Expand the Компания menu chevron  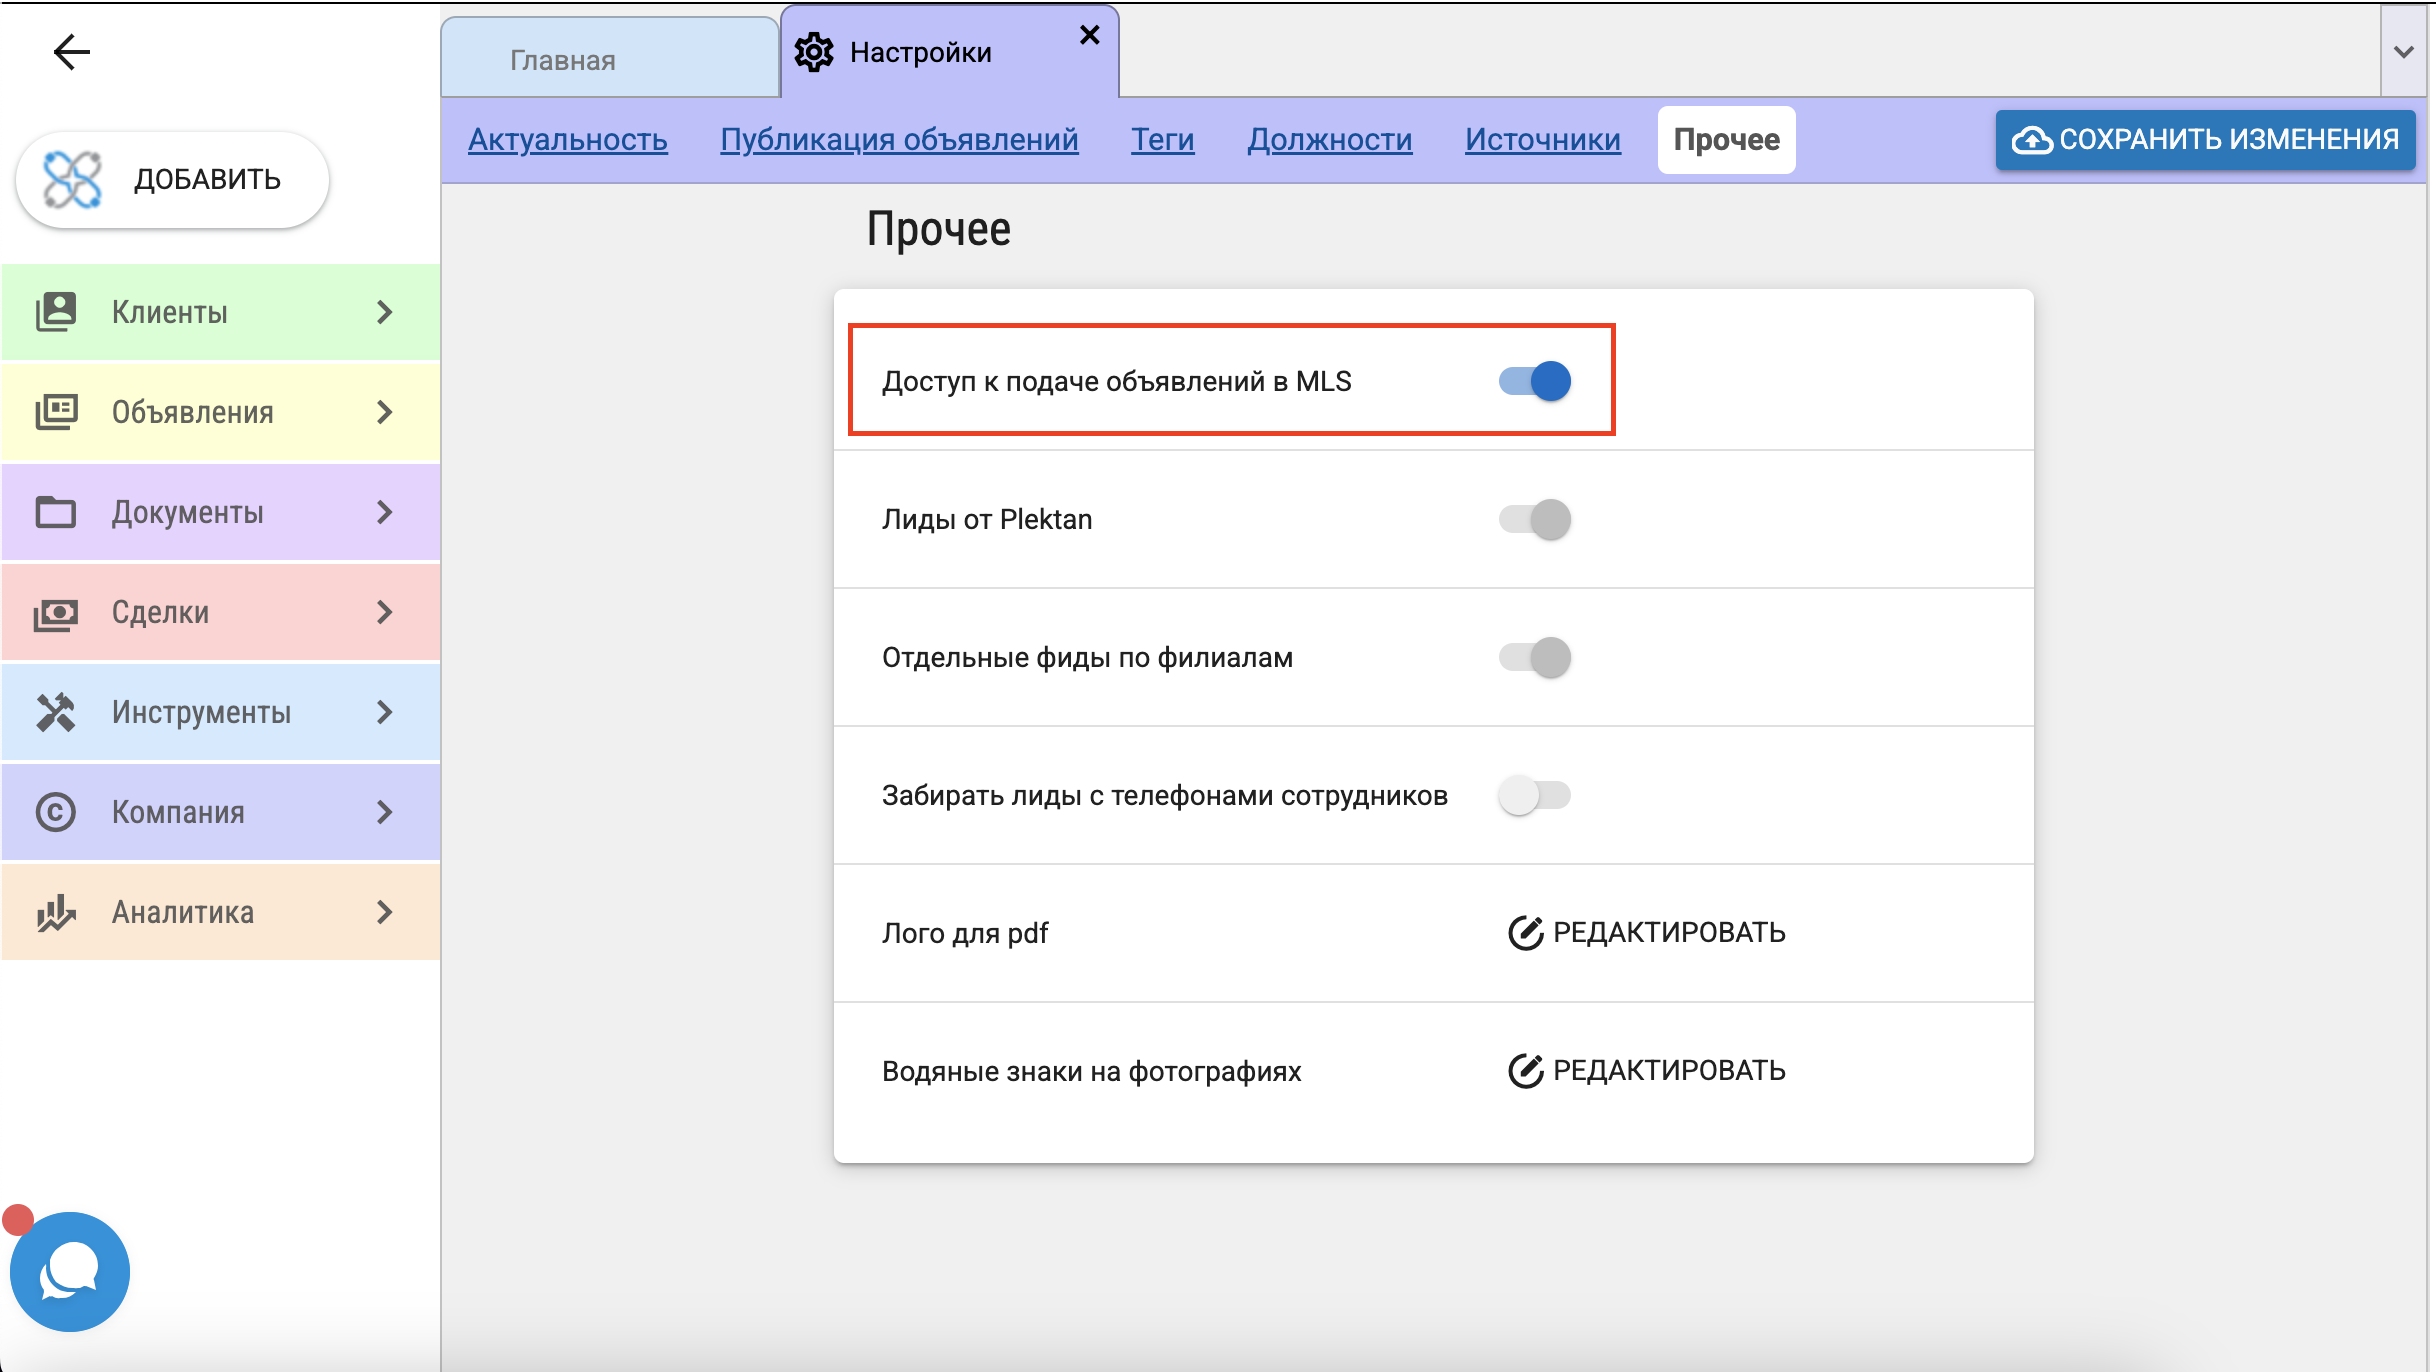click(x=385, y=812)
